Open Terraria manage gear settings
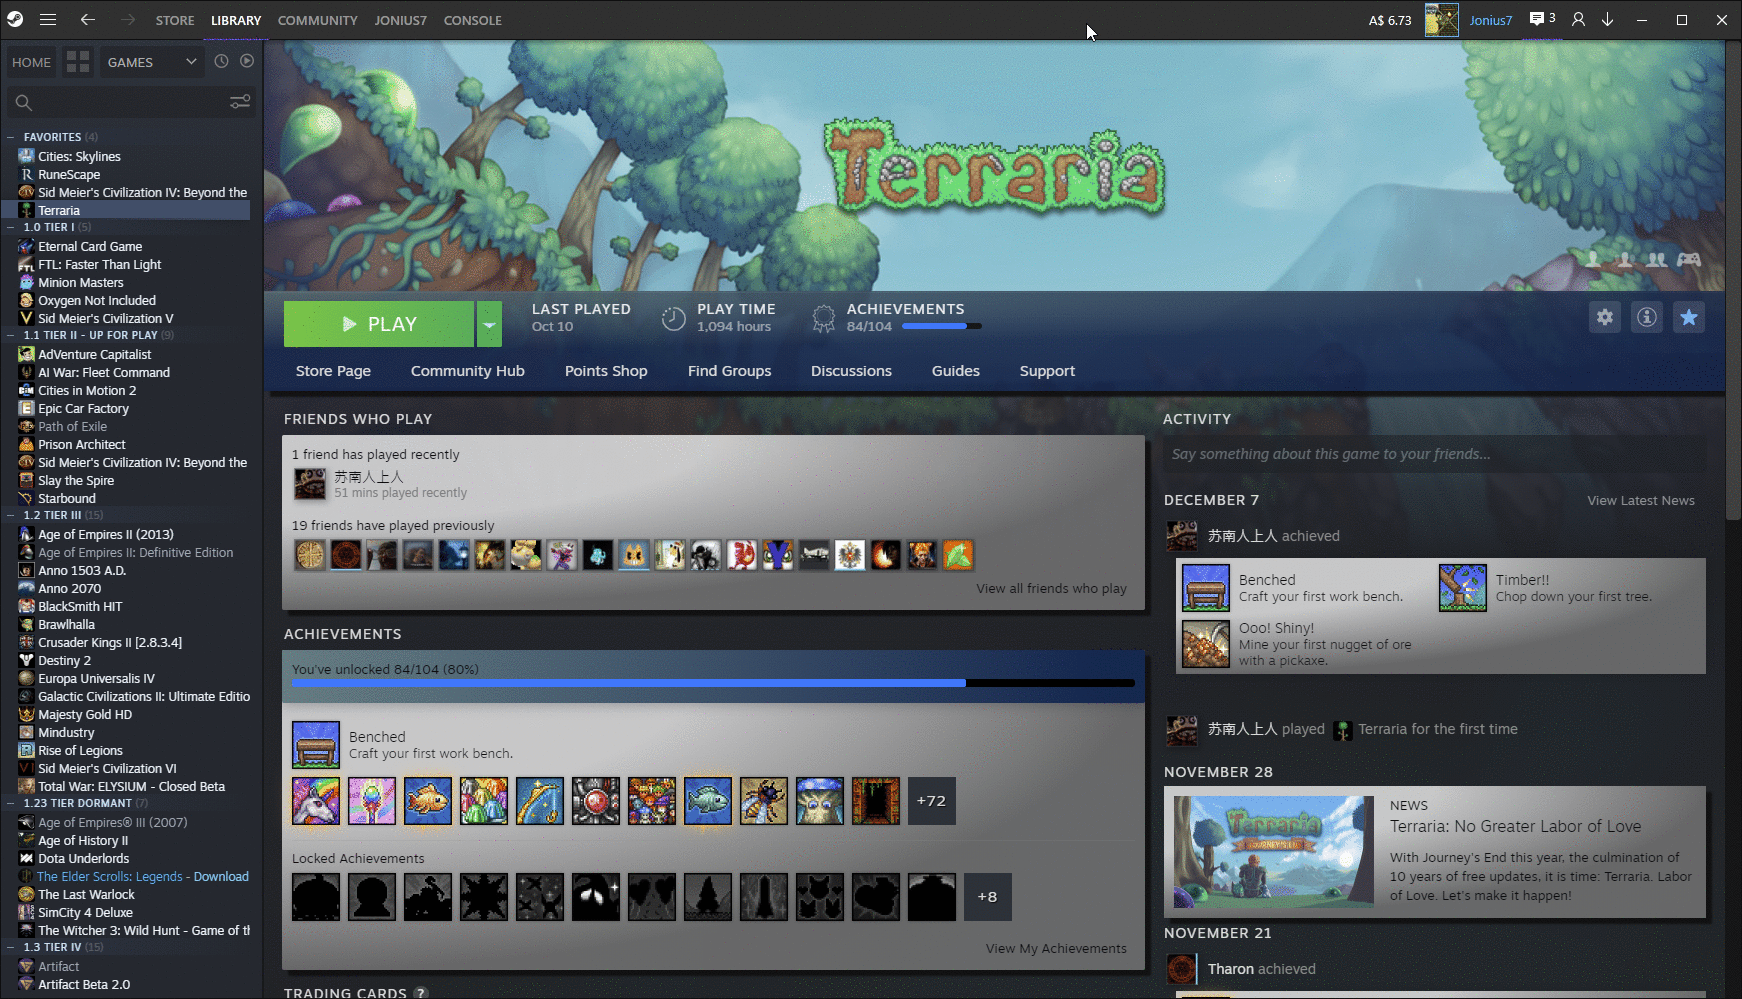 coord(1605,317)
